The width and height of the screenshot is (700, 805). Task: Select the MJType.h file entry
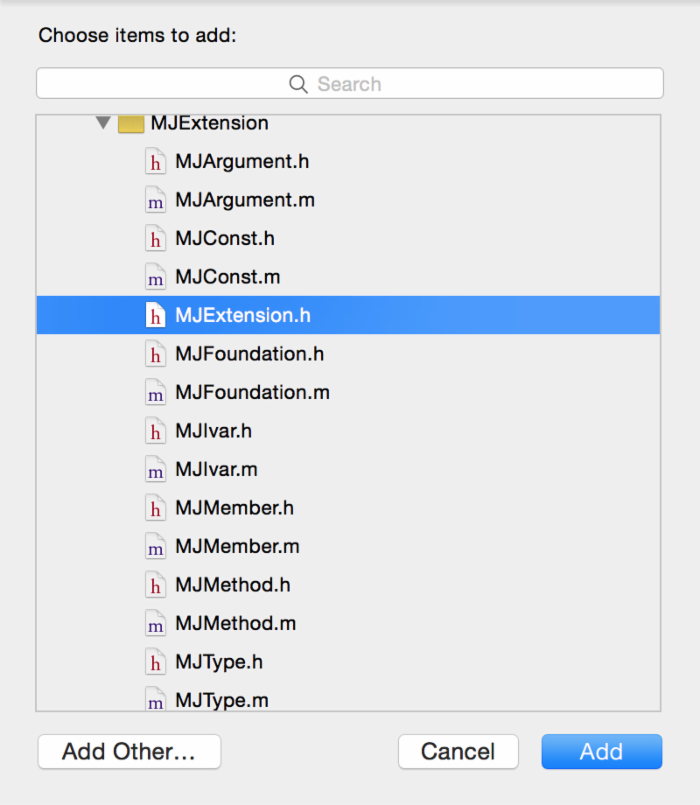(218, 662)
